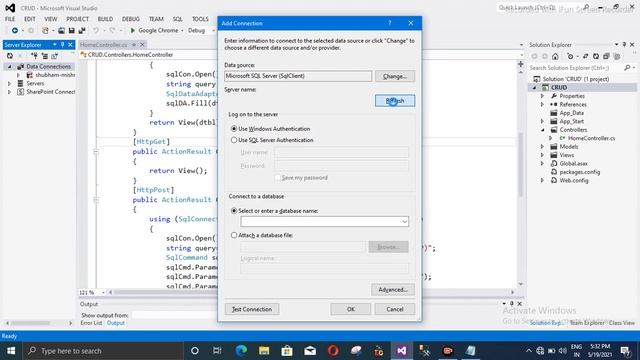This screenshot has height=360, width=640.
Task: Click the code editor vertical scrollbar
Action: pos(520,163)
